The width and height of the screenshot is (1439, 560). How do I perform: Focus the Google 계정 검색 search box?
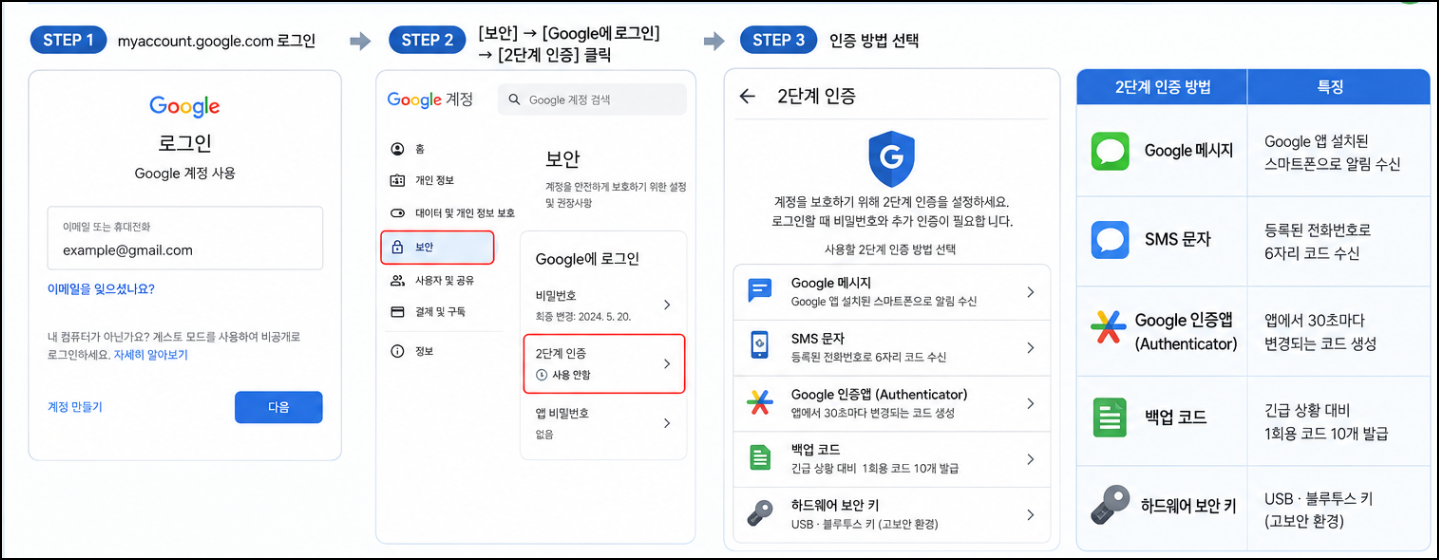point(592,100)
